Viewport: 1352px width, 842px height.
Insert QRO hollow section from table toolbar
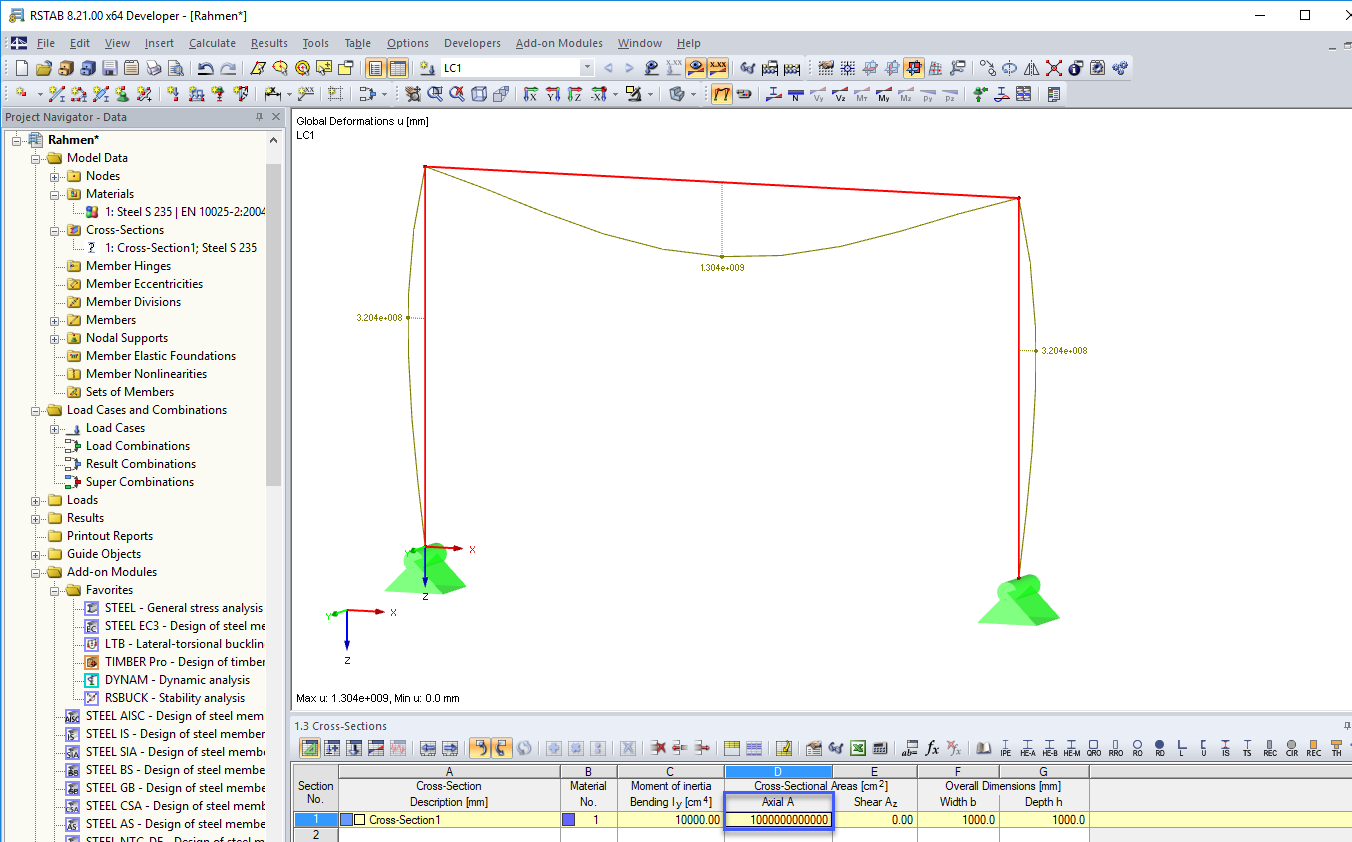[1094, 747]
